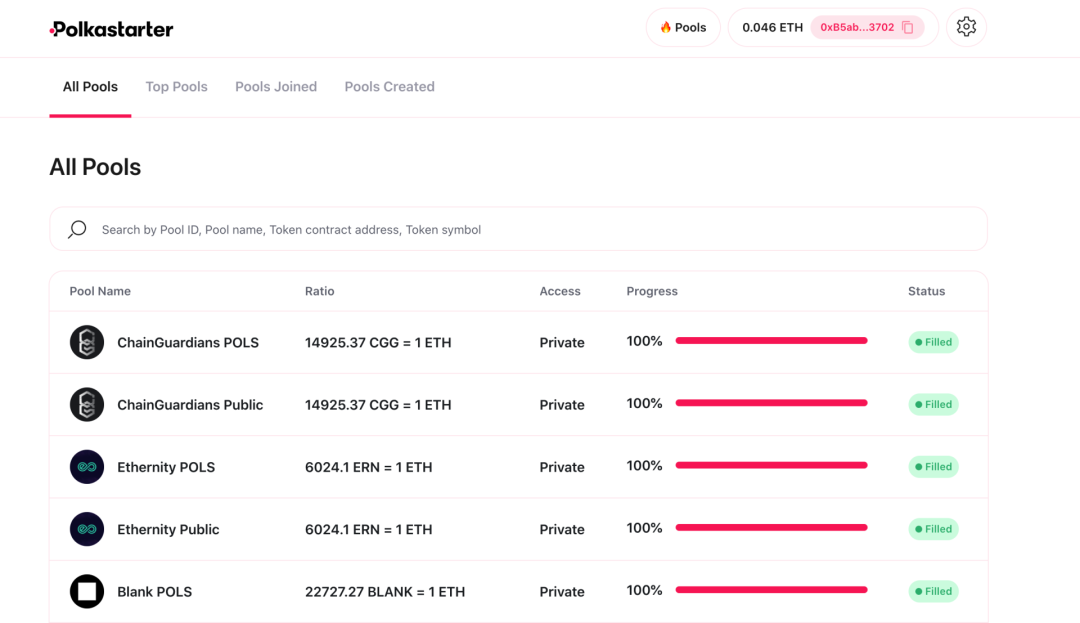
Task: Click ratio of Ethernity POLS row
Action: coord(368,467)
